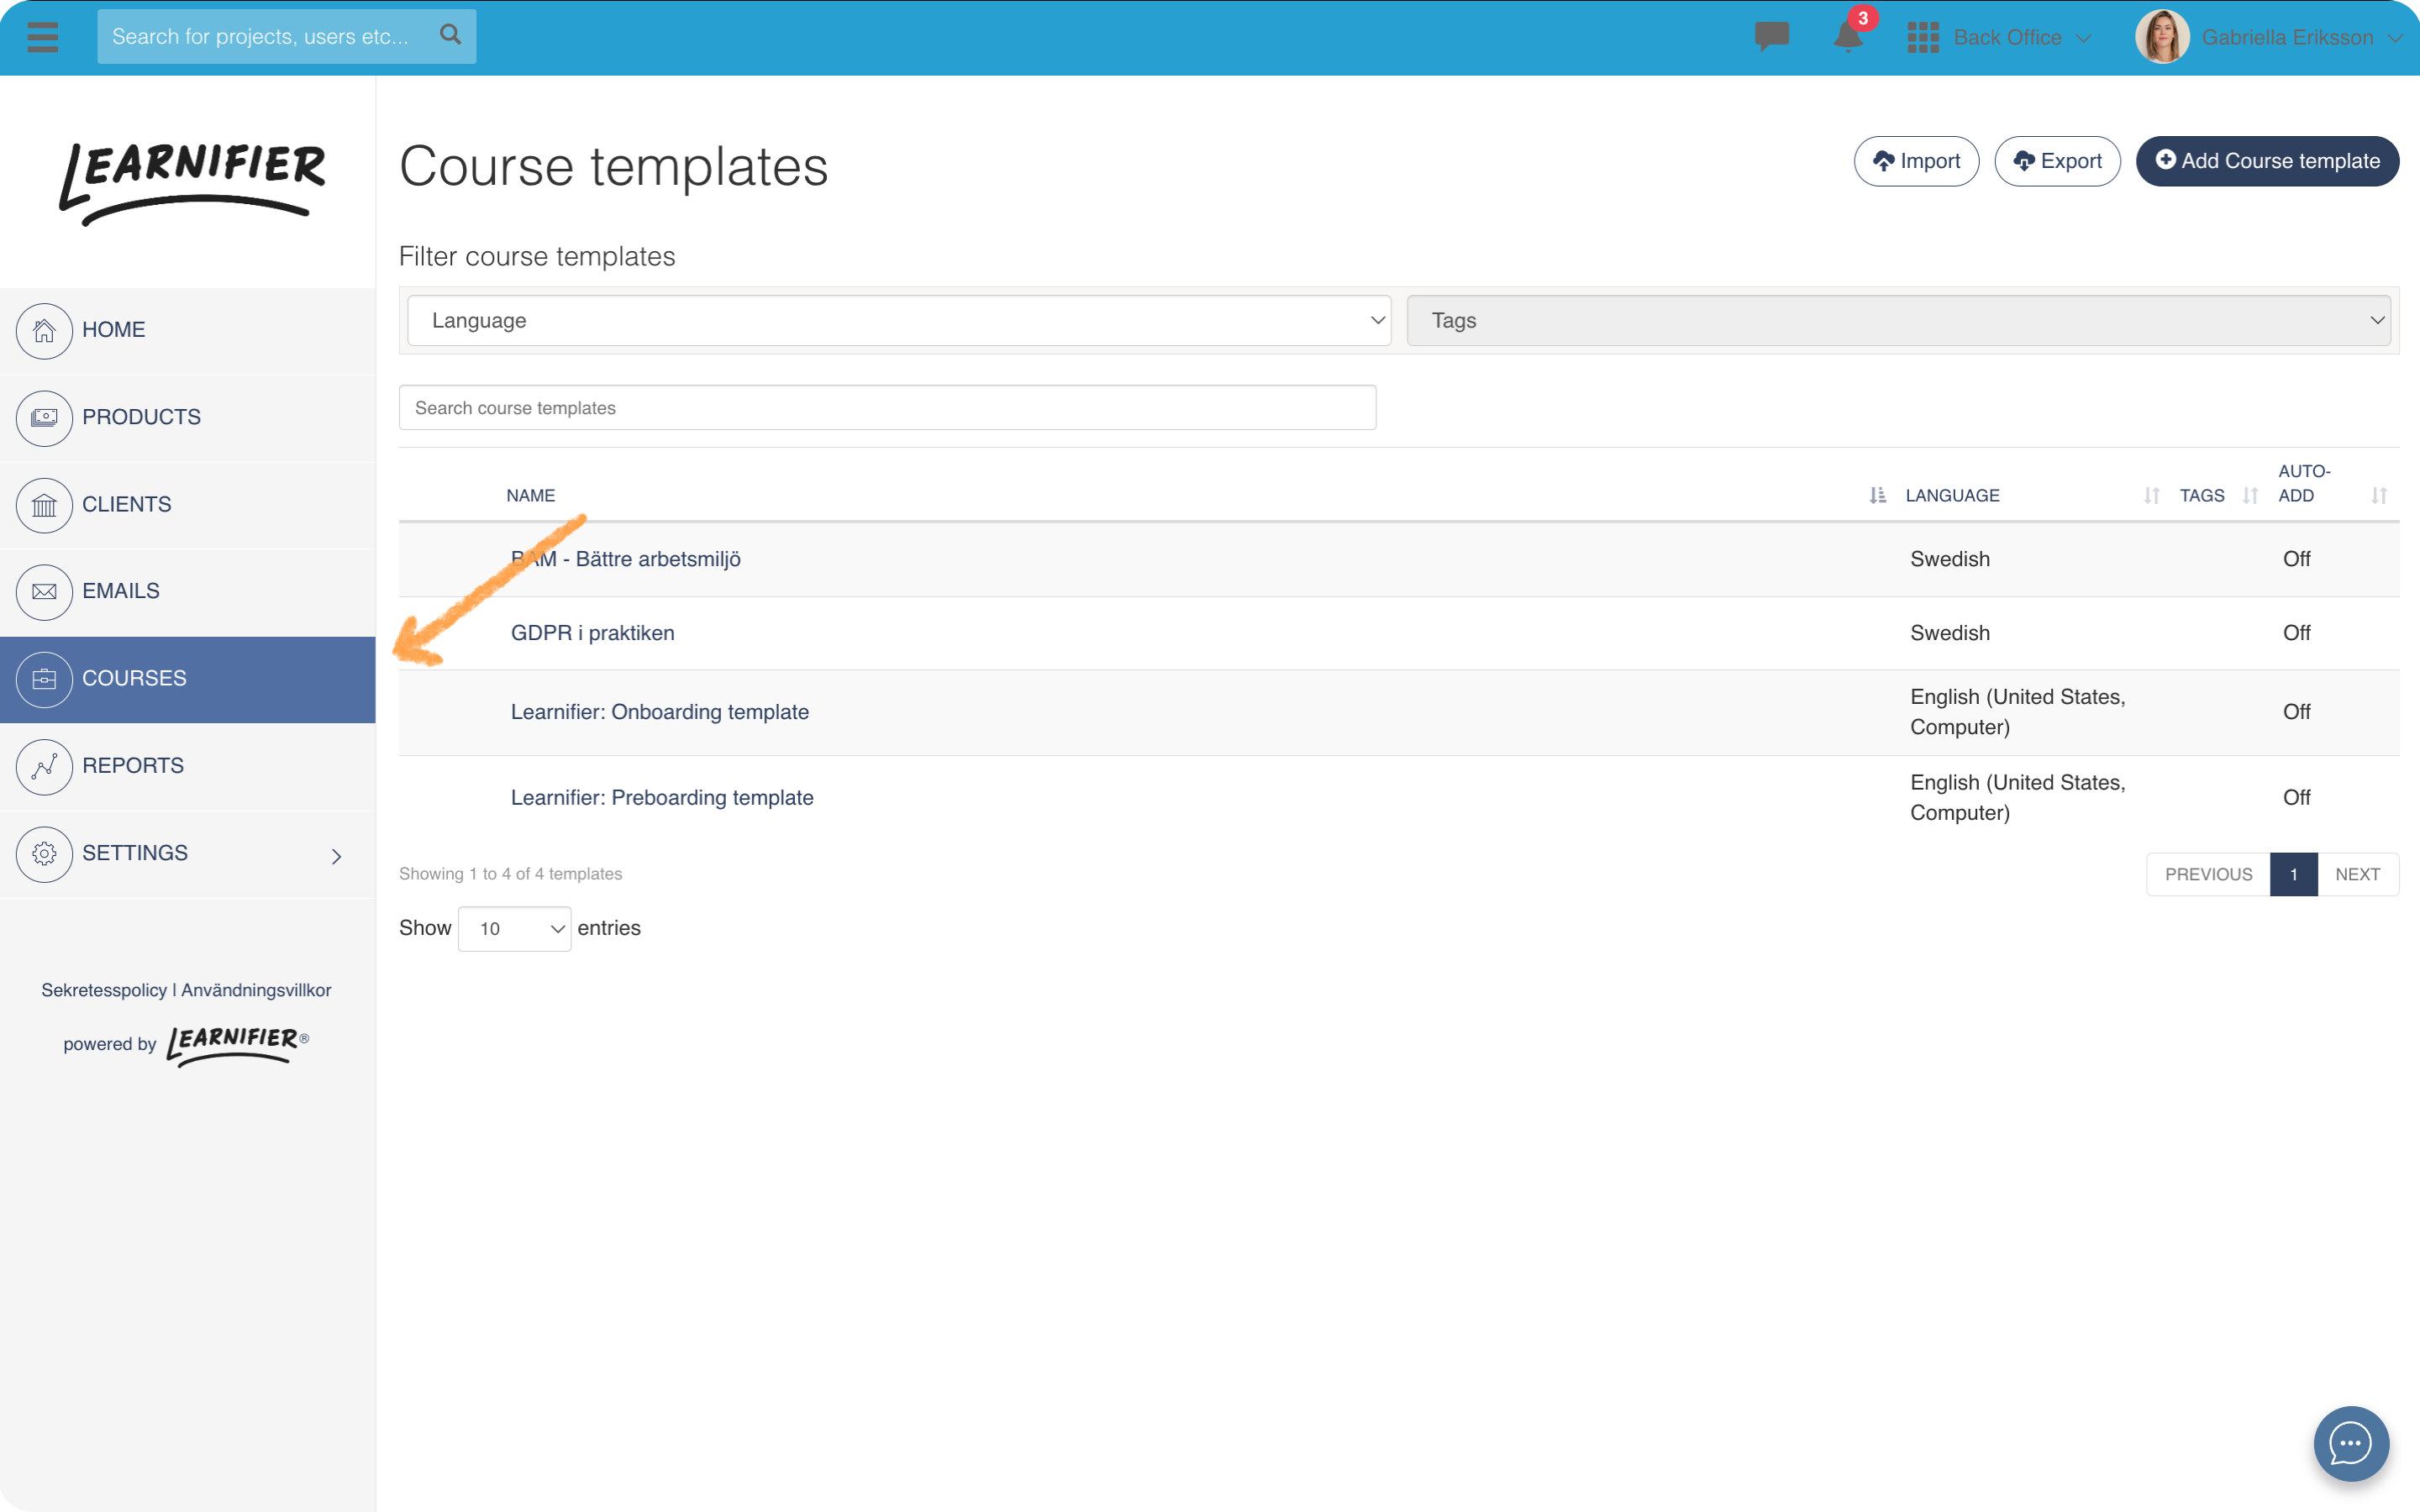Click the Reports chart icon
The image size is (2420, 1512).
tap(44, 767)
